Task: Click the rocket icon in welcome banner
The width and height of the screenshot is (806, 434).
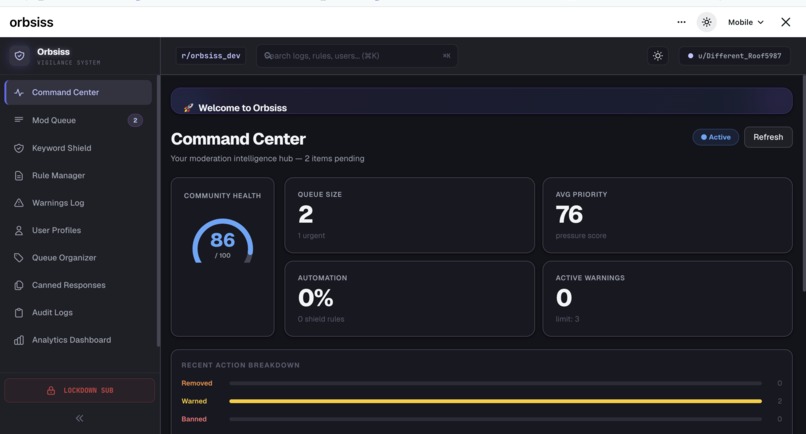Action: pos(189,107)
